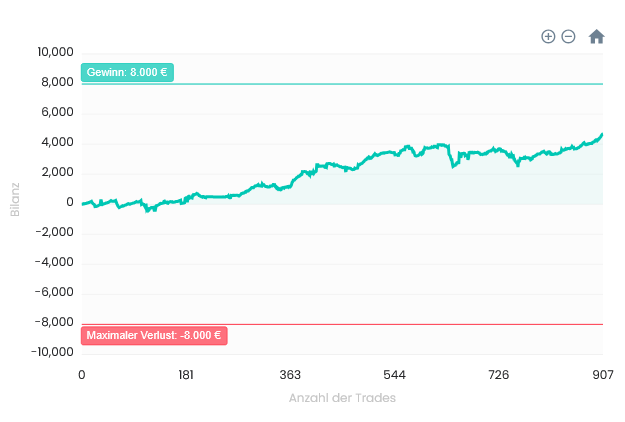Click the -2,000 y-axis tick label
625x422 pixels.
click(x=55, y=232)
